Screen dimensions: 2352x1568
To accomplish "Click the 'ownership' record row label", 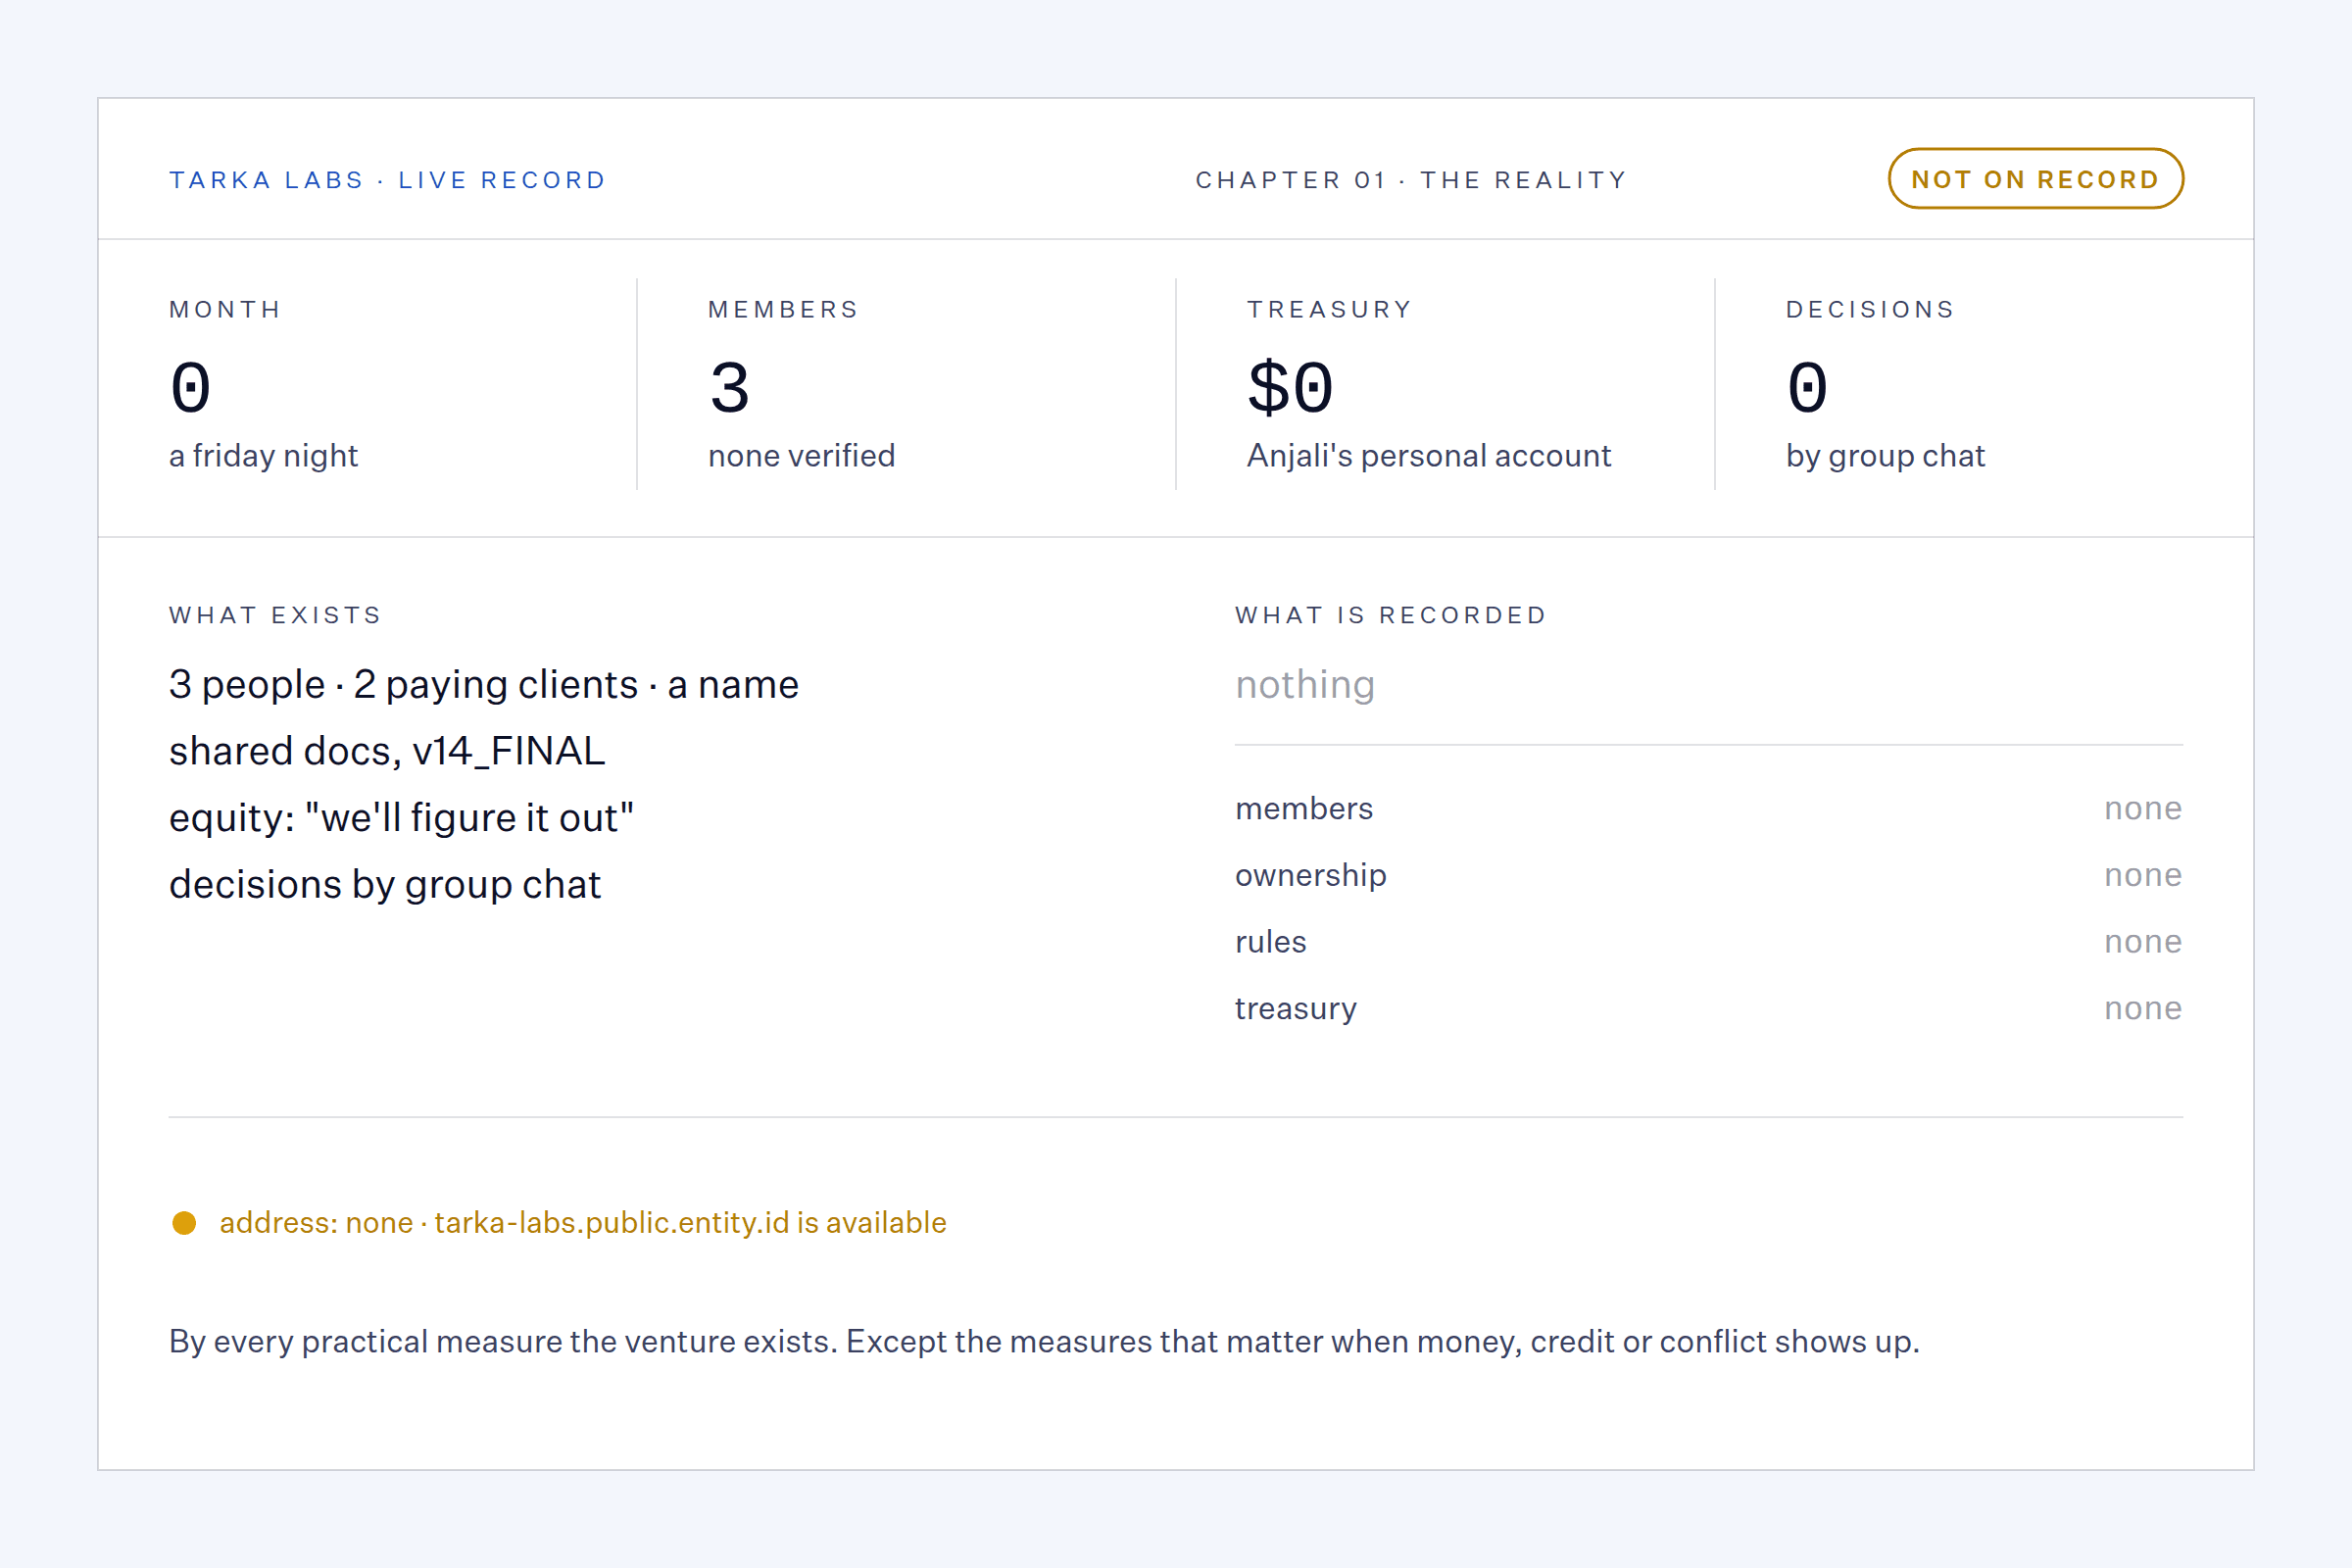I will [x=1311, y=875].
